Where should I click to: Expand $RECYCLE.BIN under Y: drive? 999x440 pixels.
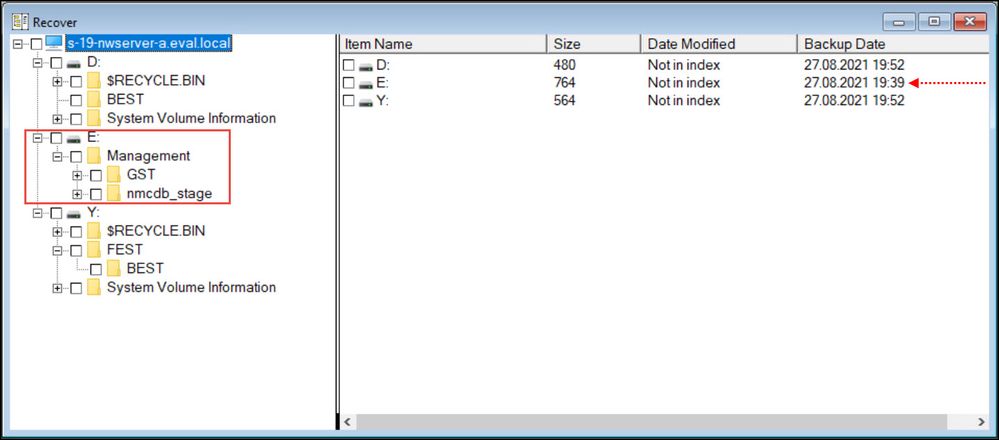57,231
